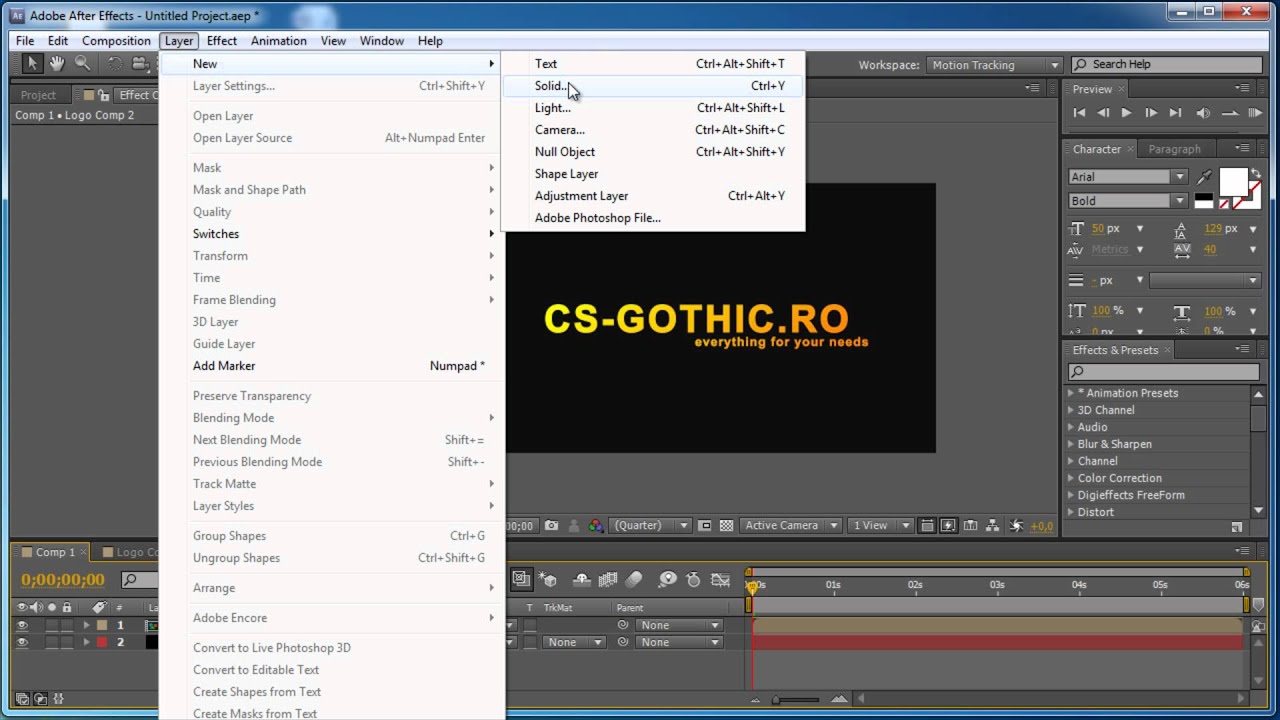Expand the Animation Presets category
This screenshot has height=720, width=1280.
(x=1071, y=393)
